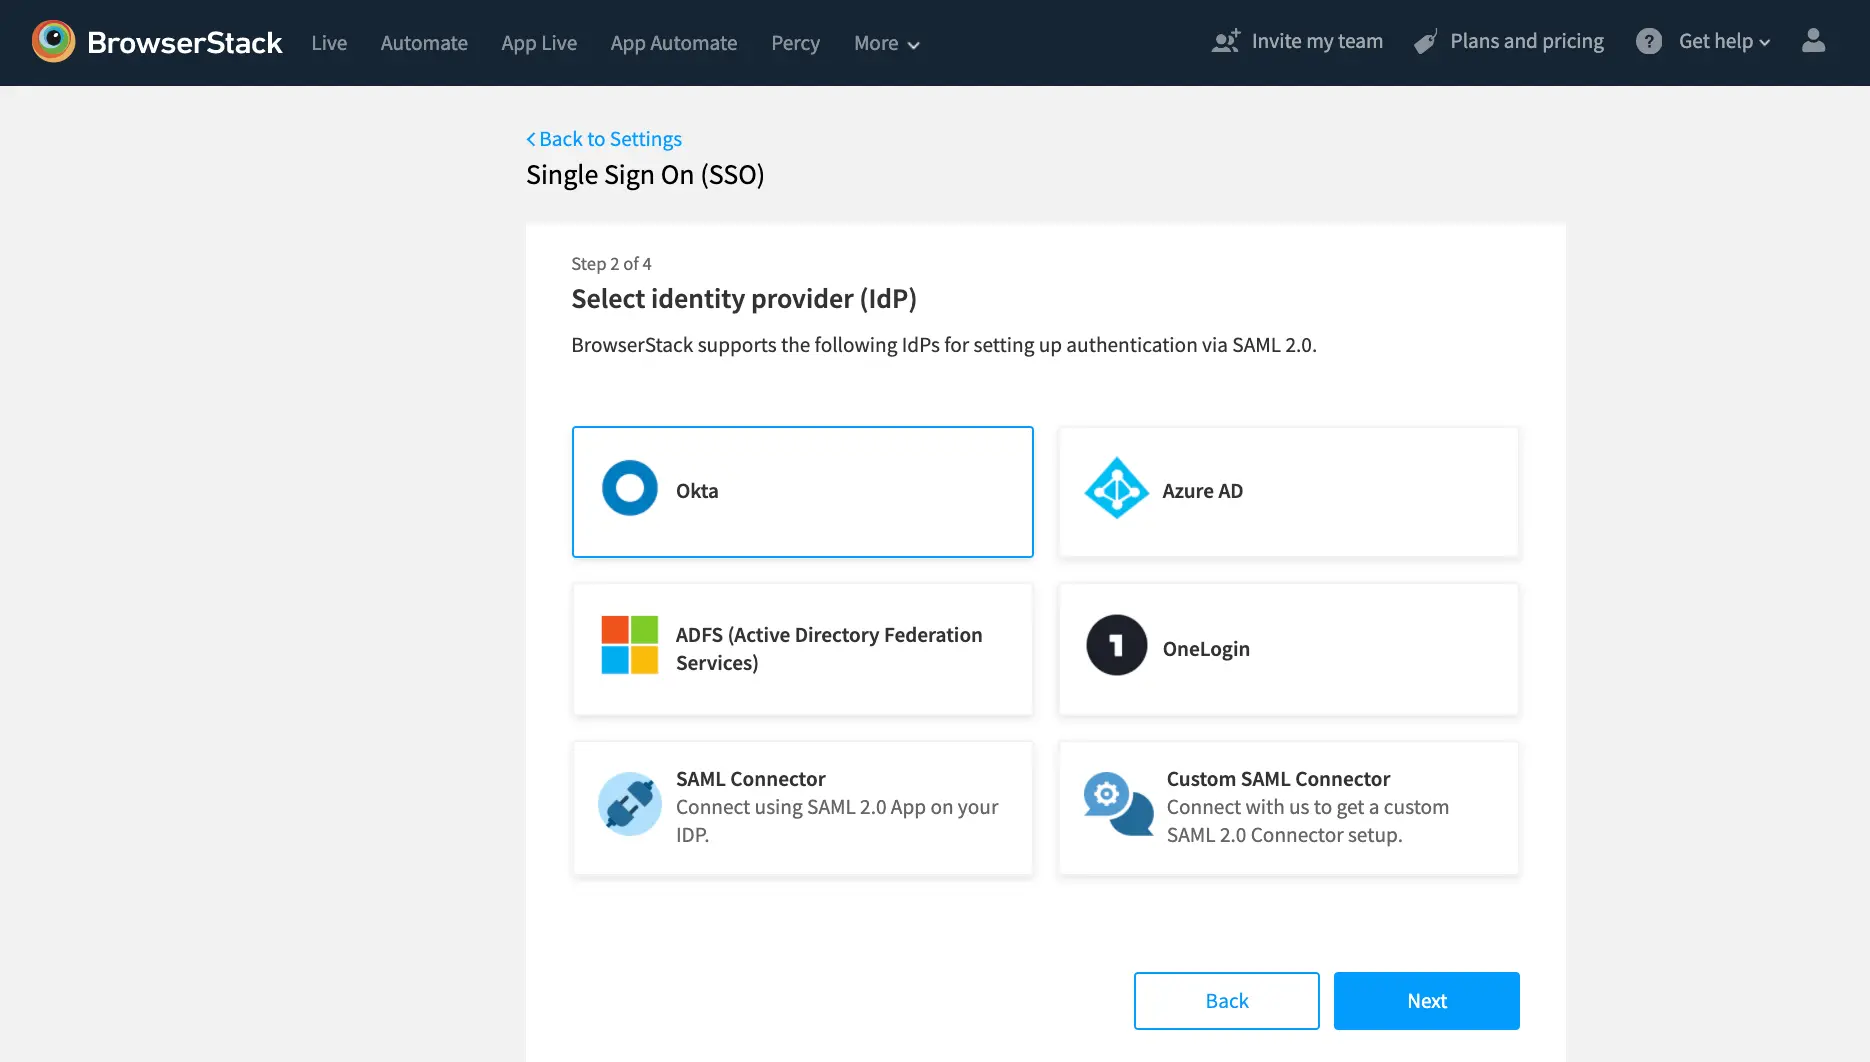Click the Azure AD diamond icon
The image size is (1870, 1062).
coord(1116,489)
